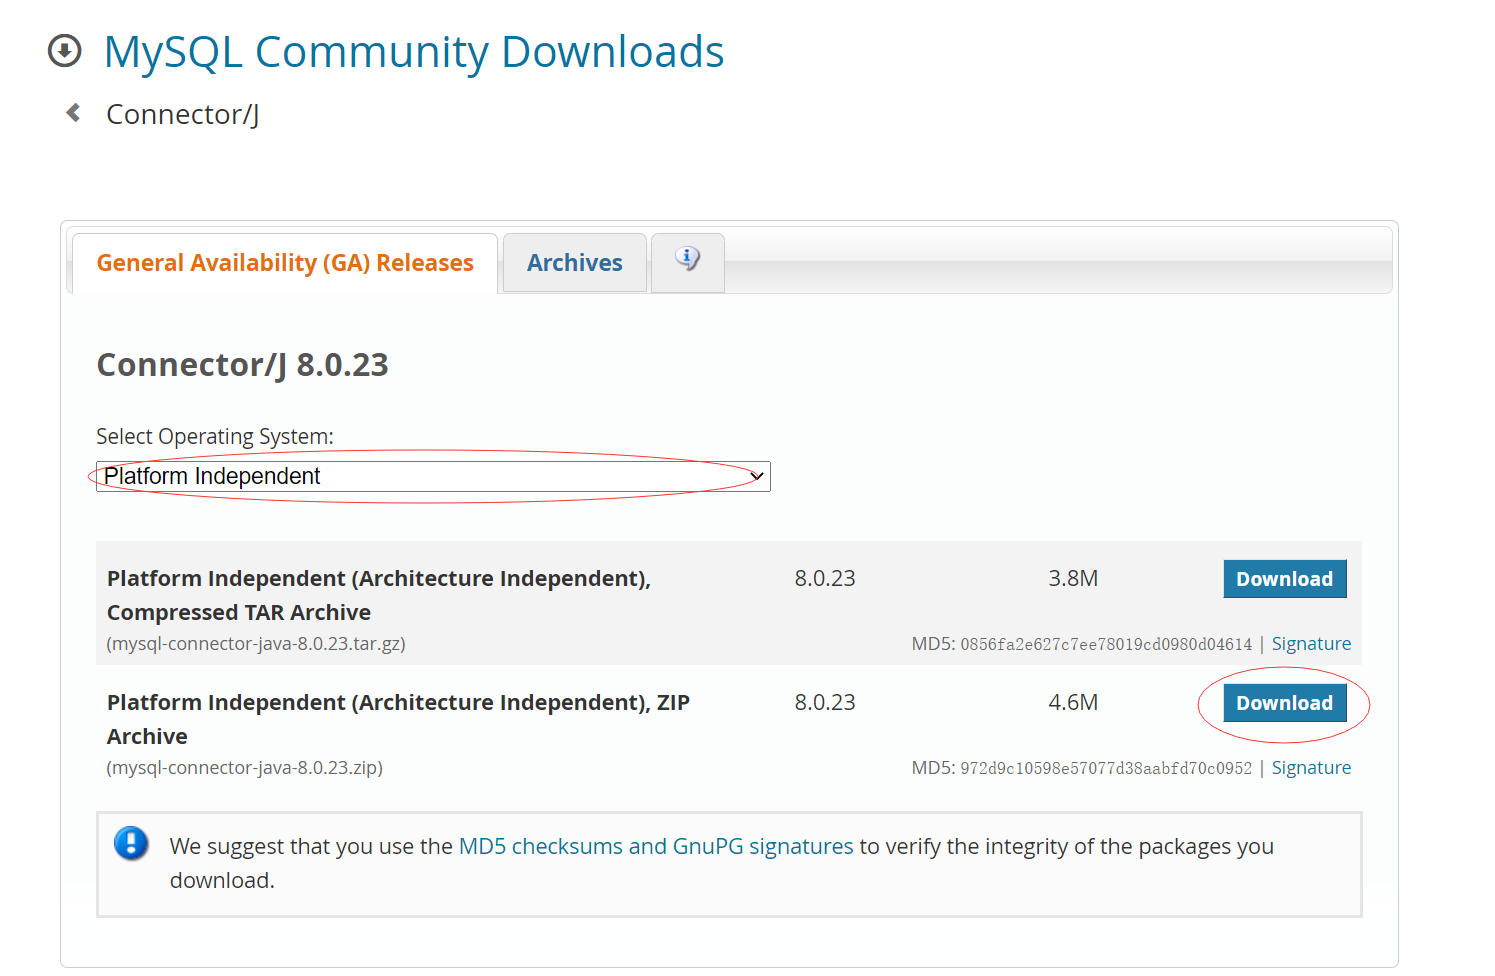Click the back arrow next to Connector/J
The width and height of the screenshot is (1495, 976).
(73, 113)
